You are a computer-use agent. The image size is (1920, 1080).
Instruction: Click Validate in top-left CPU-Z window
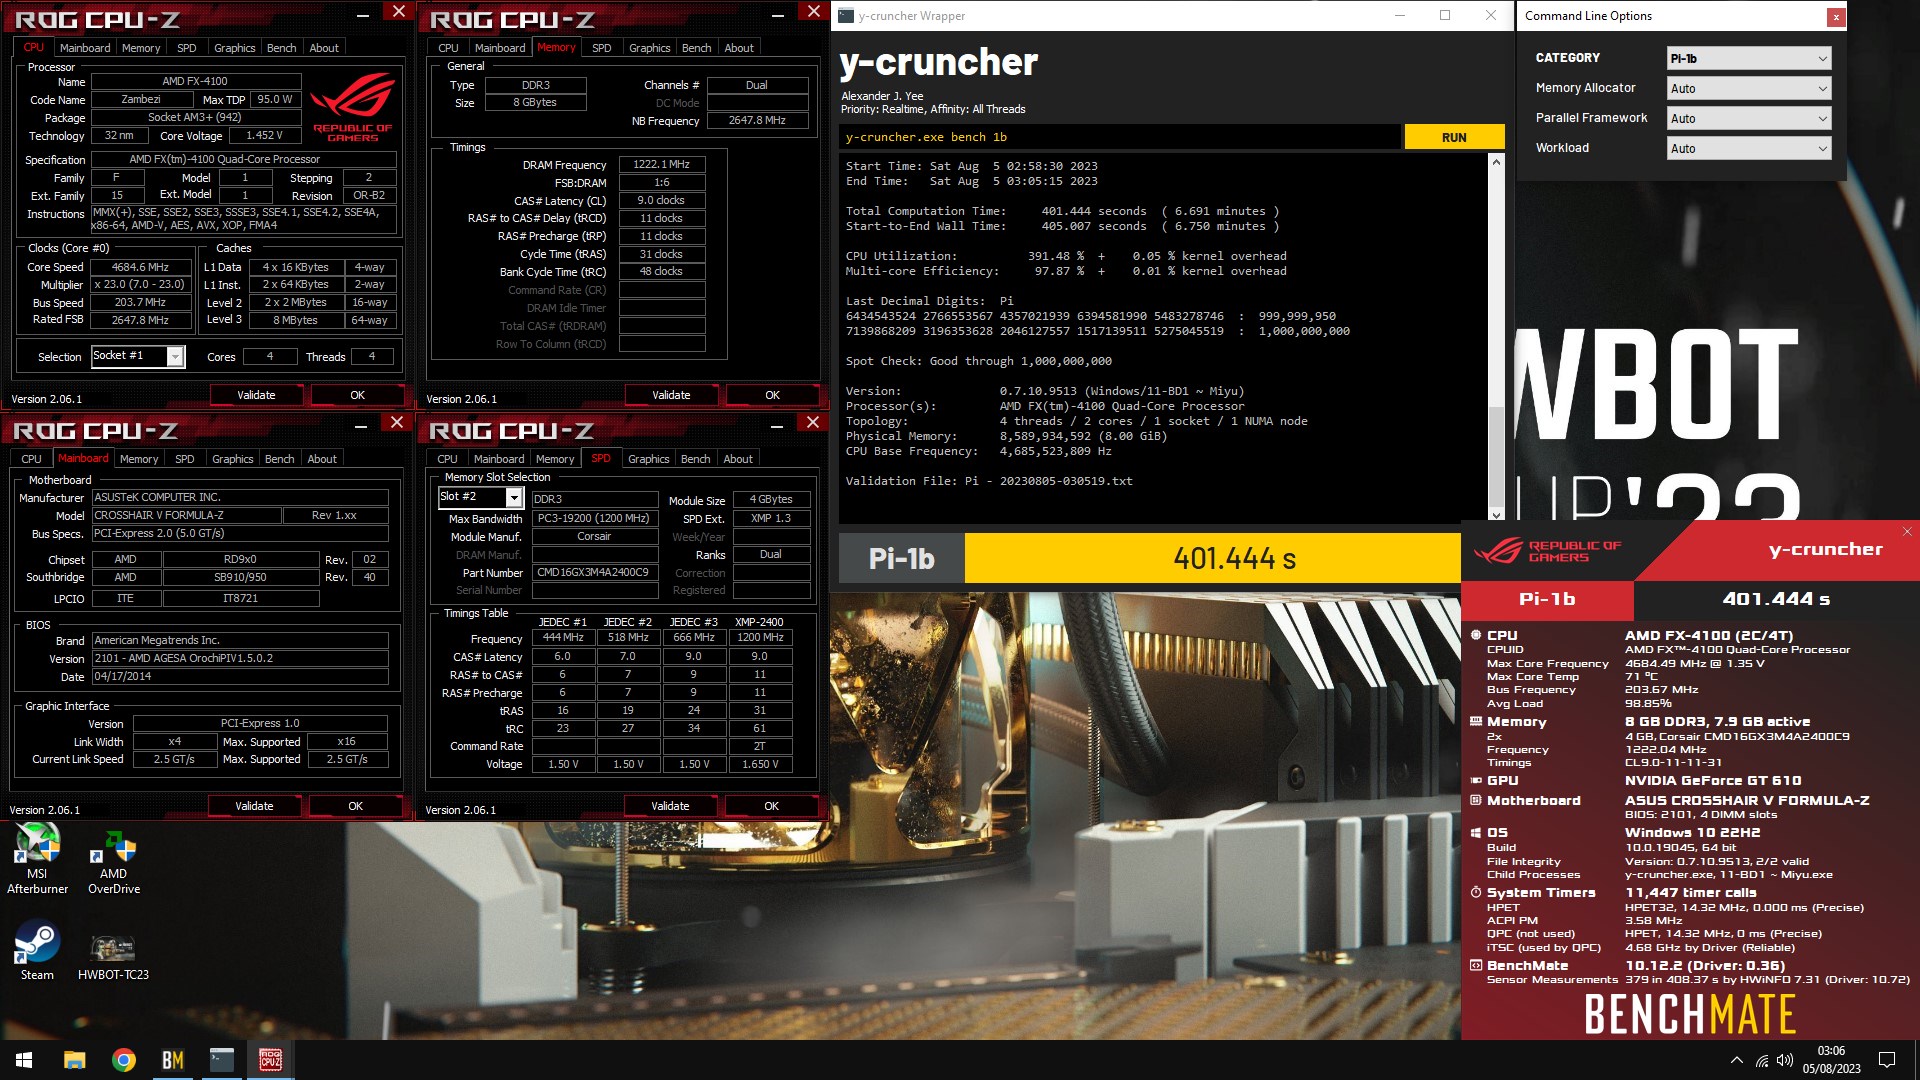[256, 395]
